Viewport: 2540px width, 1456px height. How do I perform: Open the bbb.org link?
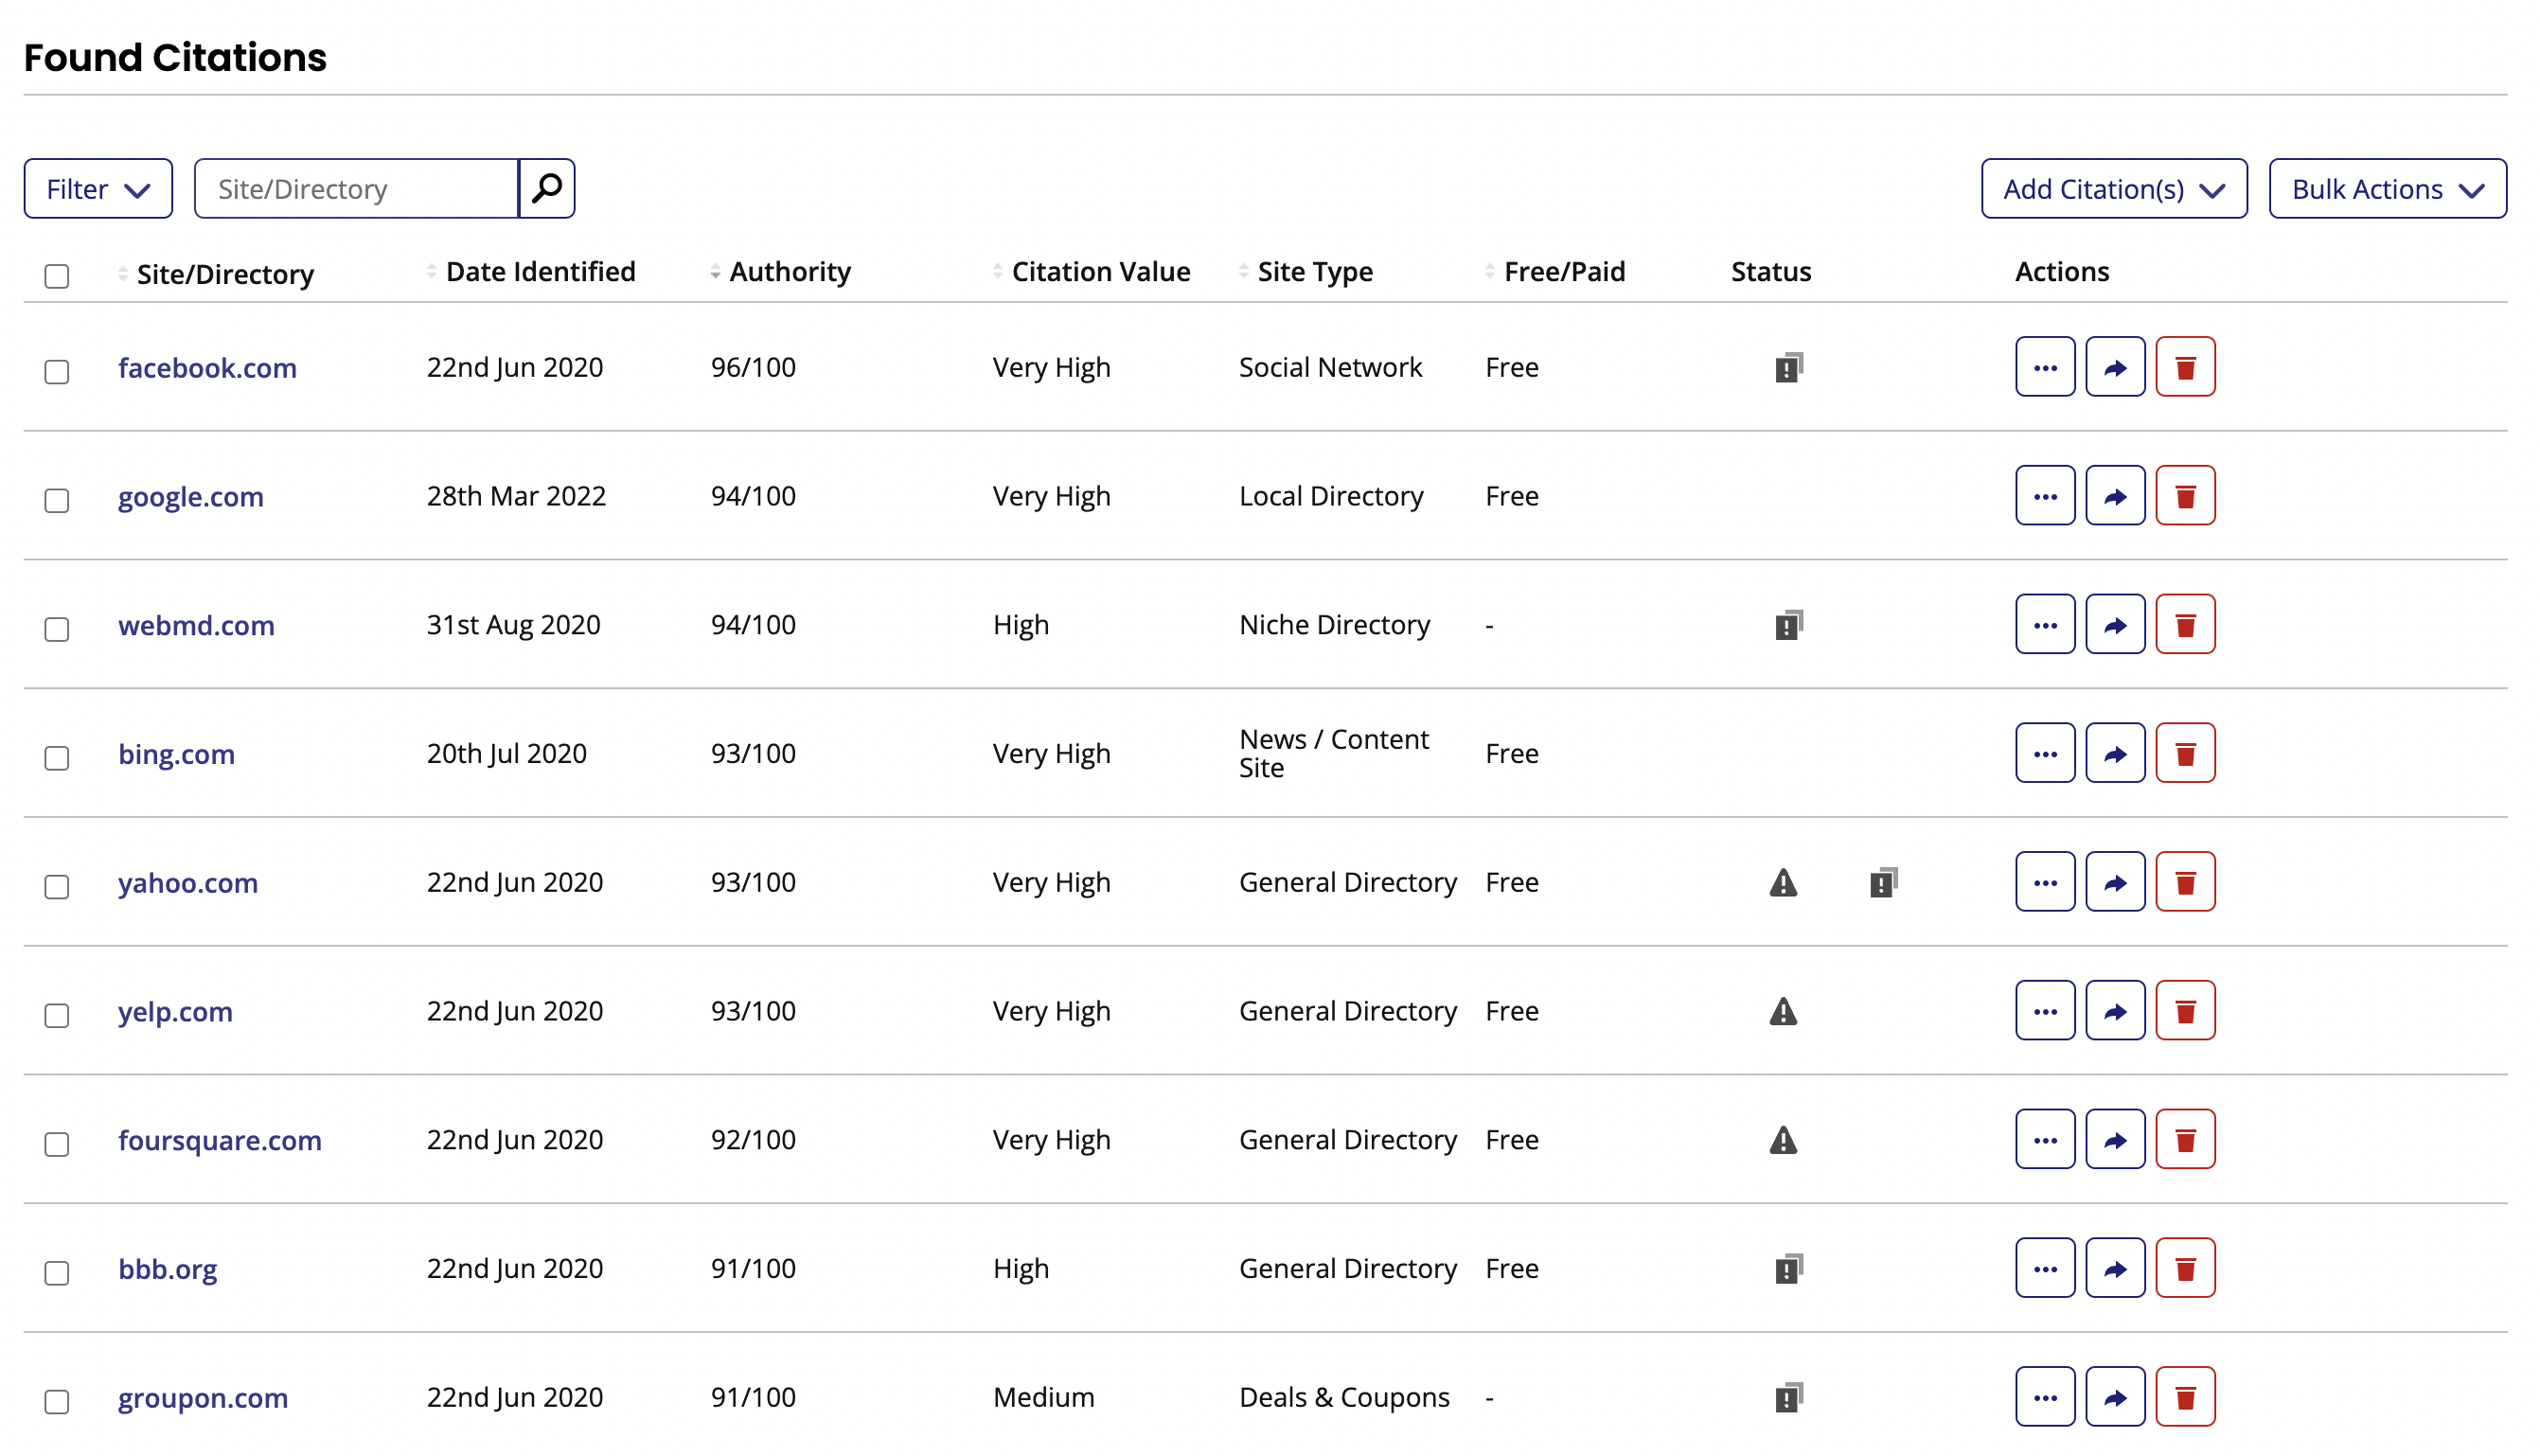coord(167,1270)
